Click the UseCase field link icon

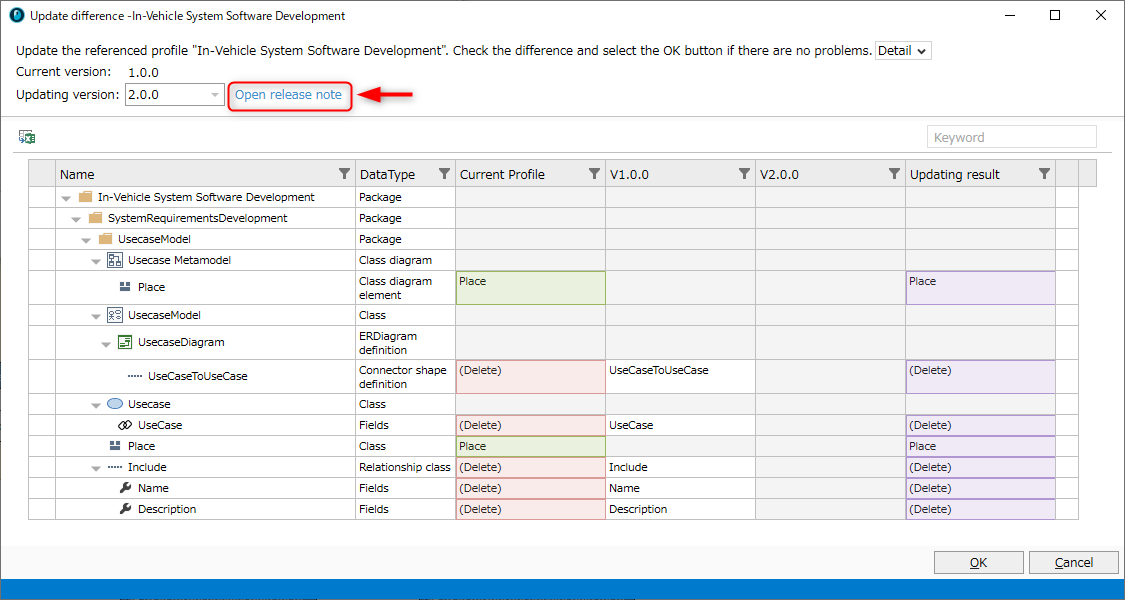click(x=125, y=425)
